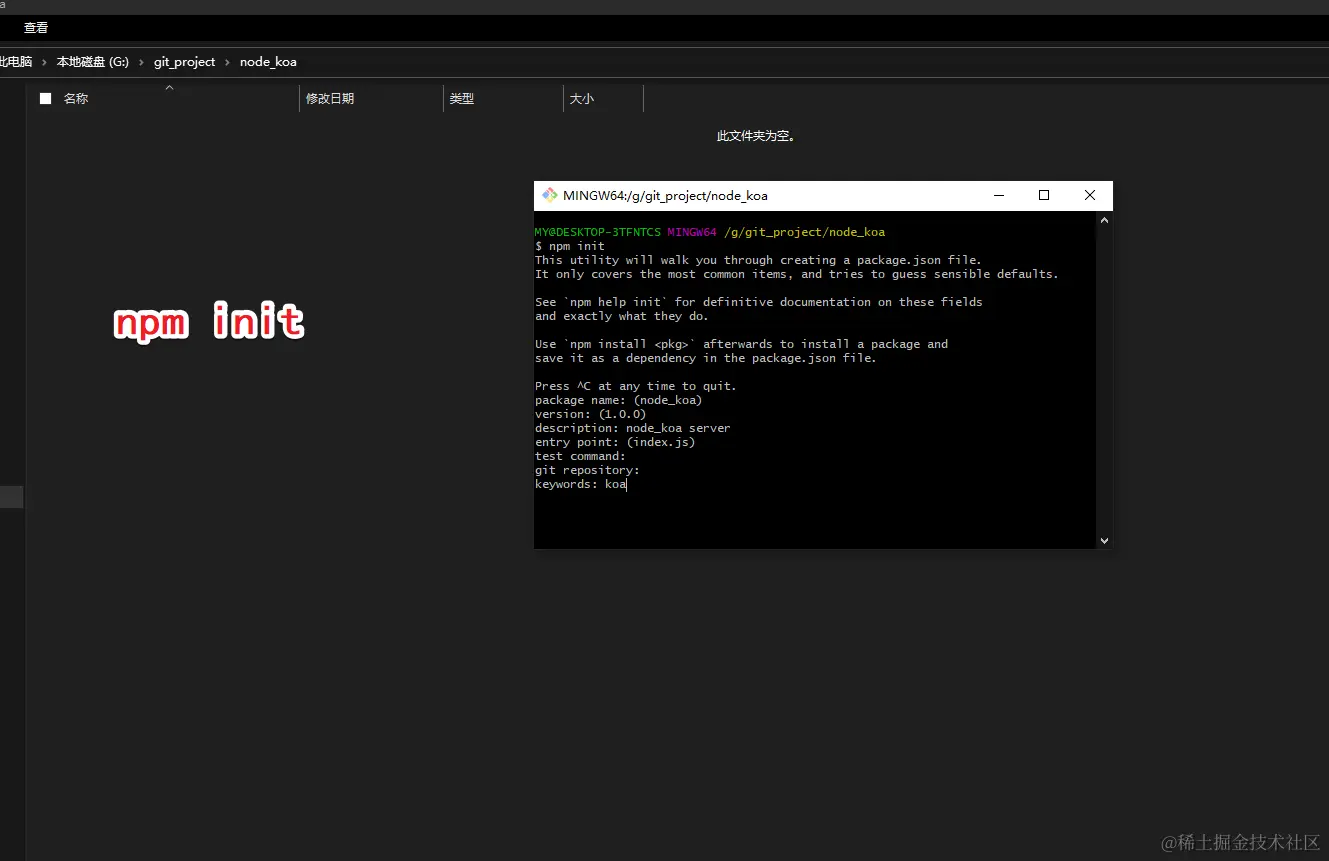The width and height of the screenshot is (1329, 861).
Task: Close the MINGW64 terminal window
Action: coord(1090,195)
